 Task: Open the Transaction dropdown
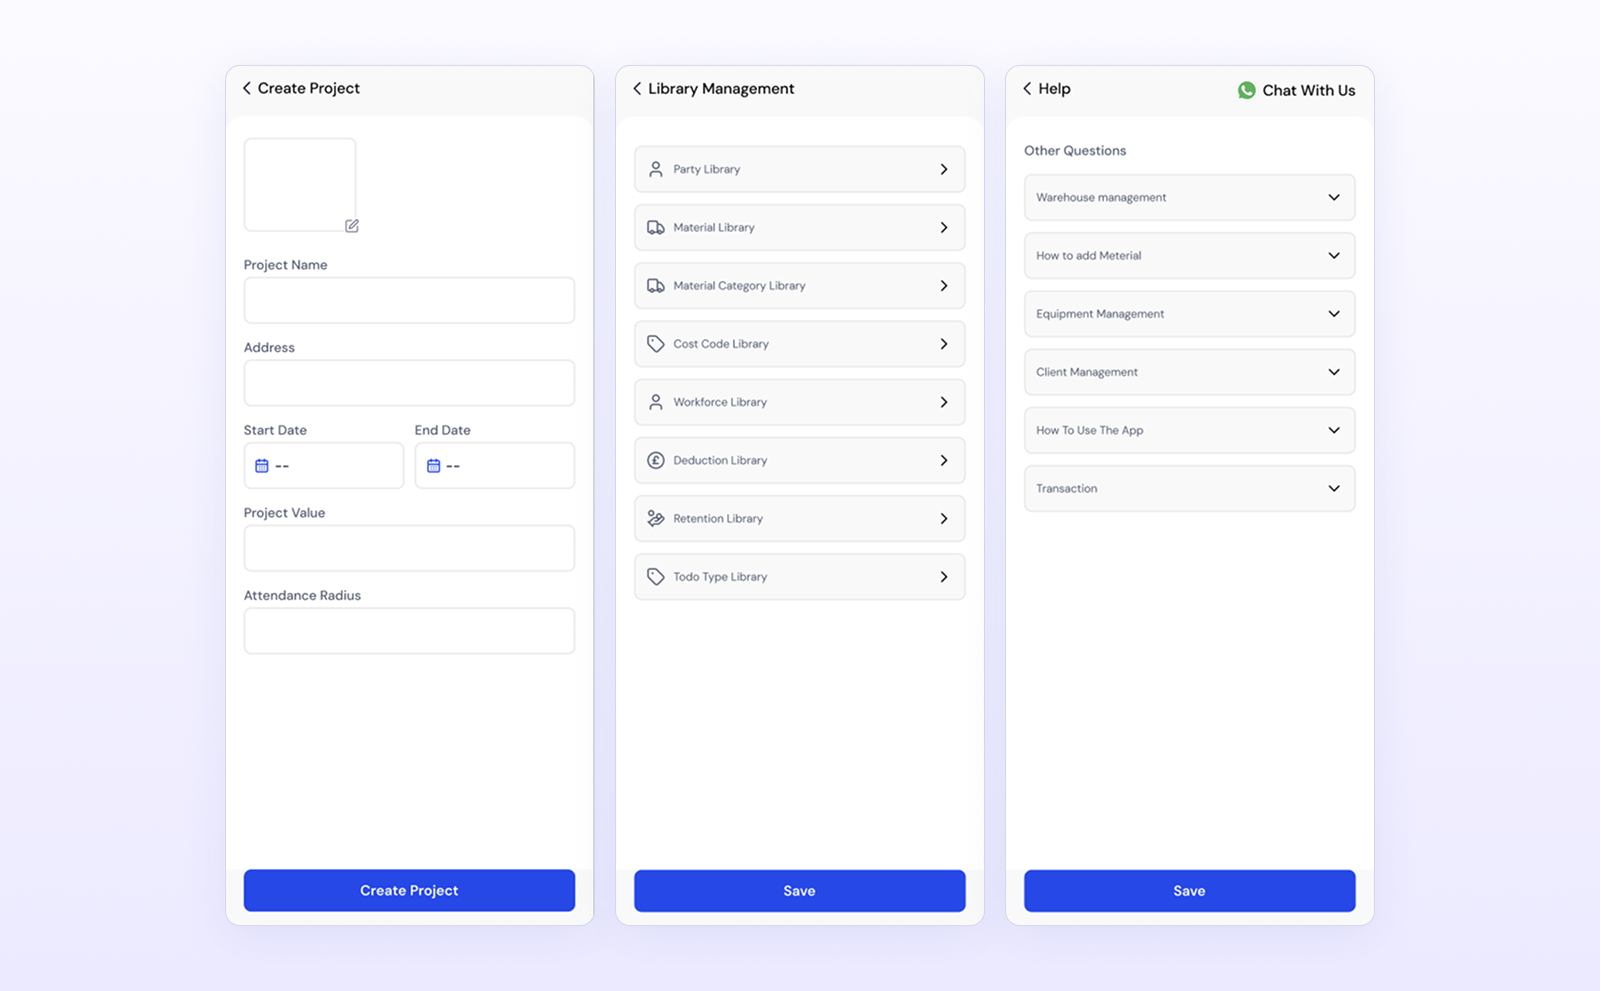(1334, 488)
